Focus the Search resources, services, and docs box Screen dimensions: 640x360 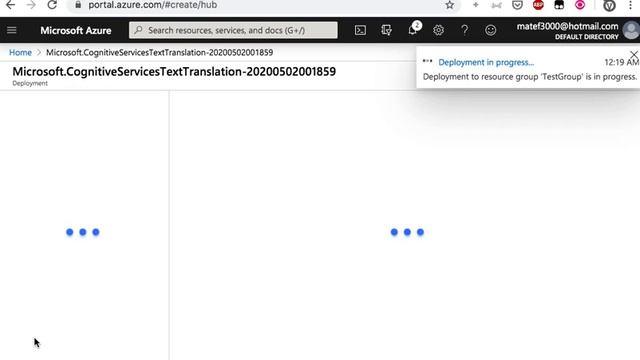[233, 30]
